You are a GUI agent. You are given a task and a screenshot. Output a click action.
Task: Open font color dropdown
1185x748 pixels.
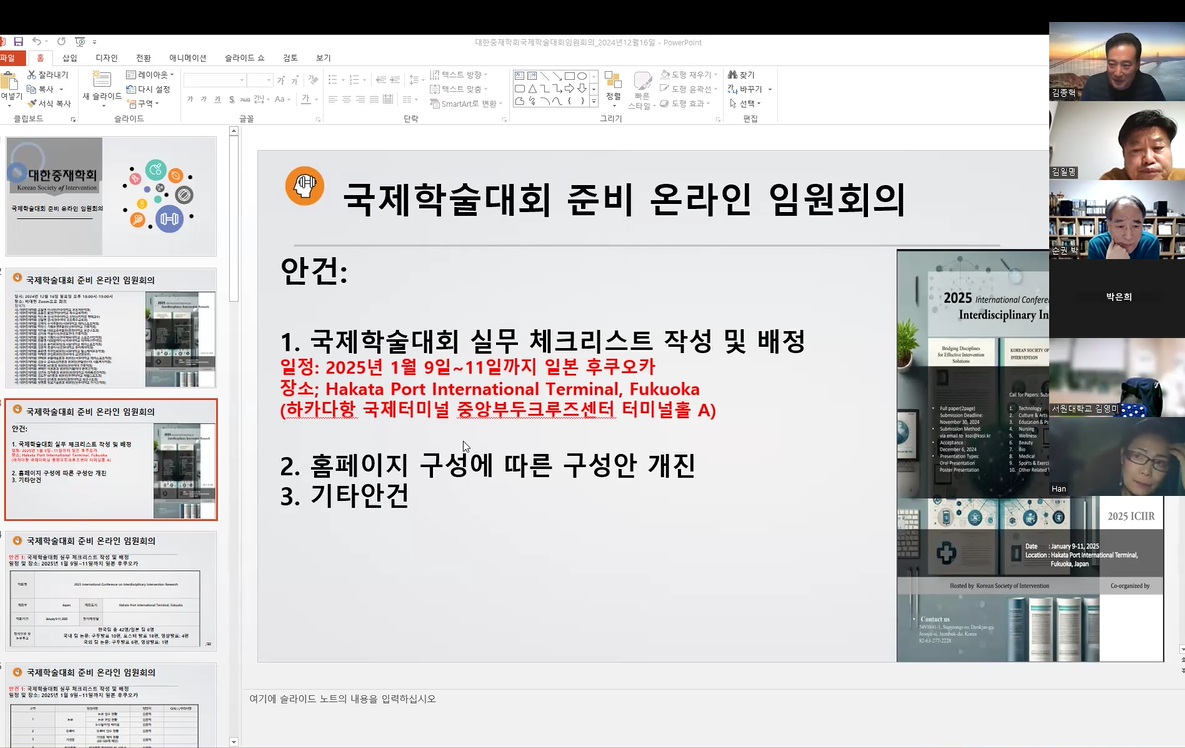point(315,100)
